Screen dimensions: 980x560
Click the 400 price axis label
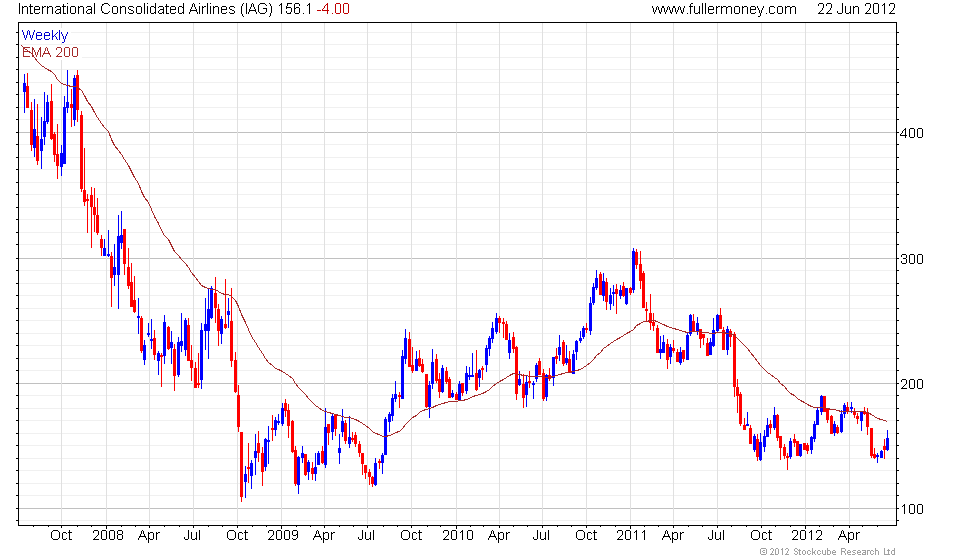pyautogui.click(x=911, y=133)
